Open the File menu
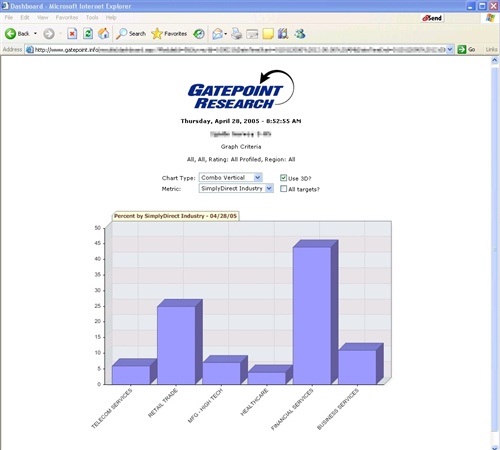 9,17
